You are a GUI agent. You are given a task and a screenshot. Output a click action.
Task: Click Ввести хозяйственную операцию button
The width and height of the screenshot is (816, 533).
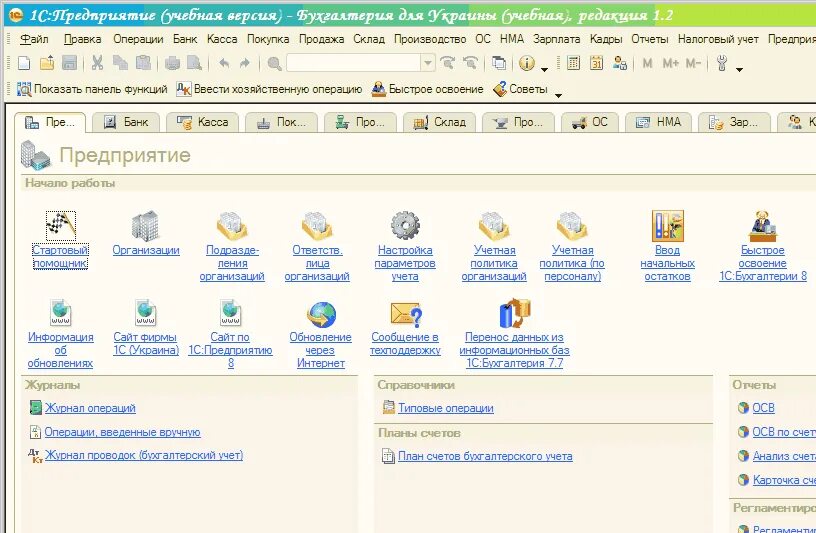click(x=270, y=90)
